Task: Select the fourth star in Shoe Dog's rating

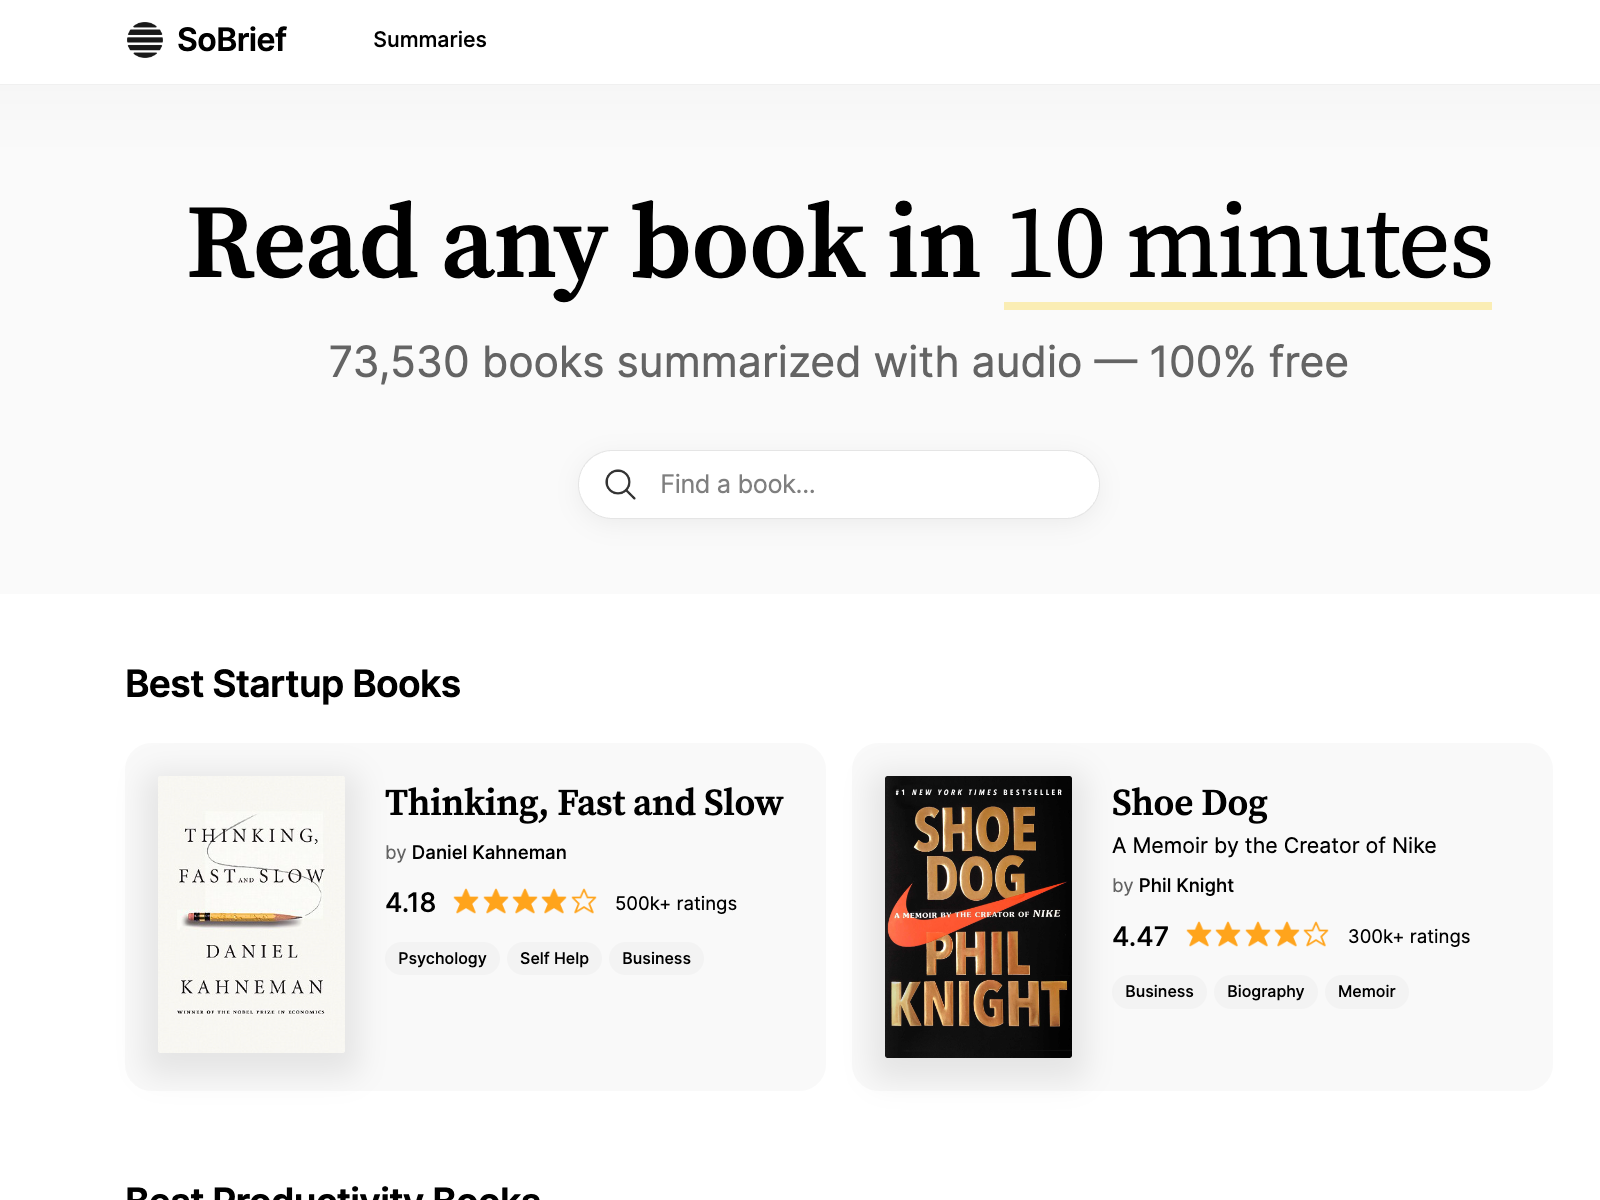Action: coord(1286,936)
